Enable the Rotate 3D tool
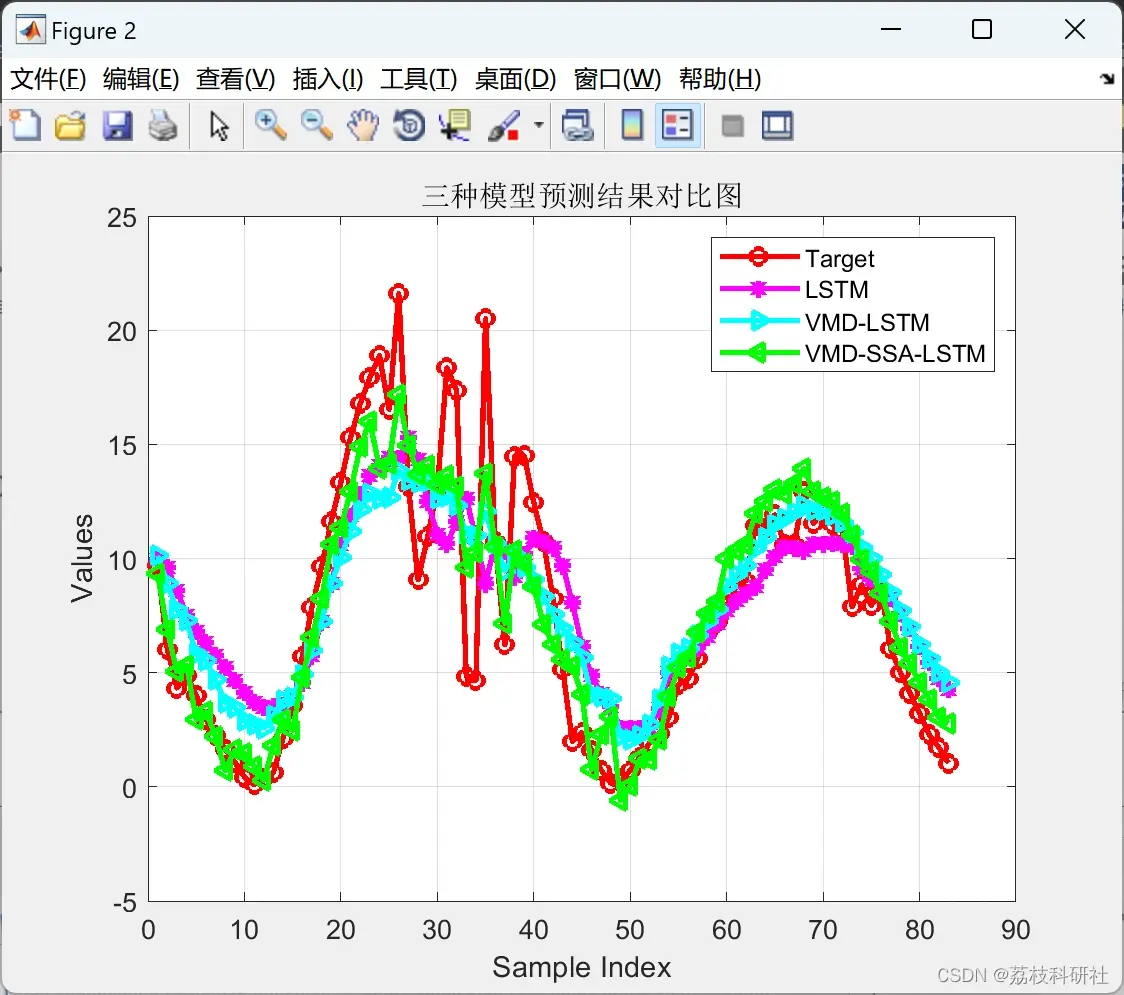 pyautogui.click(x=409, y=125)
